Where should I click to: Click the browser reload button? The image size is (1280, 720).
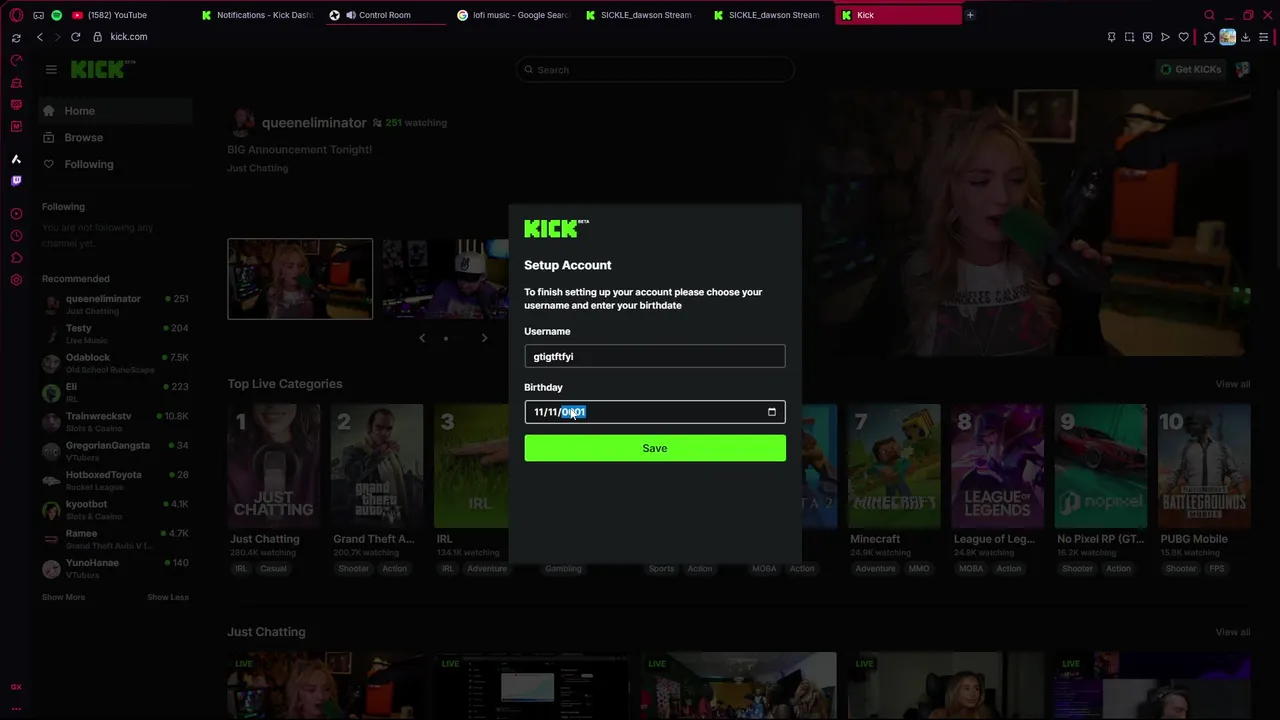(75, 37)
